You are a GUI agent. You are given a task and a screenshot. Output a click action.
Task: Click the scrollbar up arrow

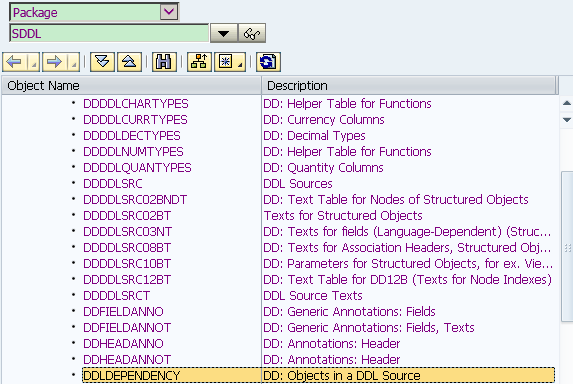(x=566, y=104)
